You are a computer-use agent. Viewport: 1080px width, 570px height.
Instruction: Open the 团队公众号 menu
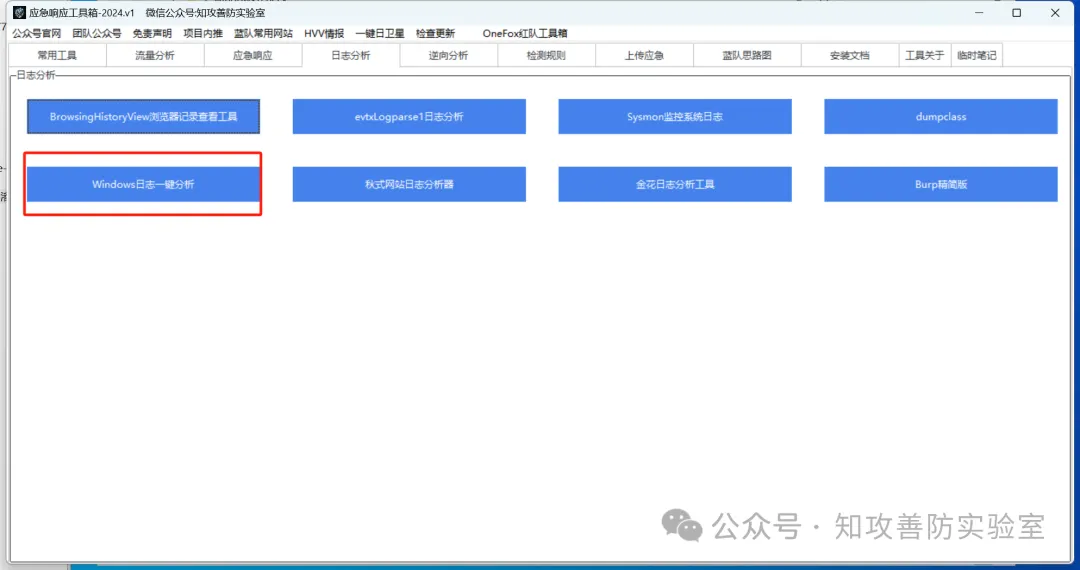(x=96, y=33)
